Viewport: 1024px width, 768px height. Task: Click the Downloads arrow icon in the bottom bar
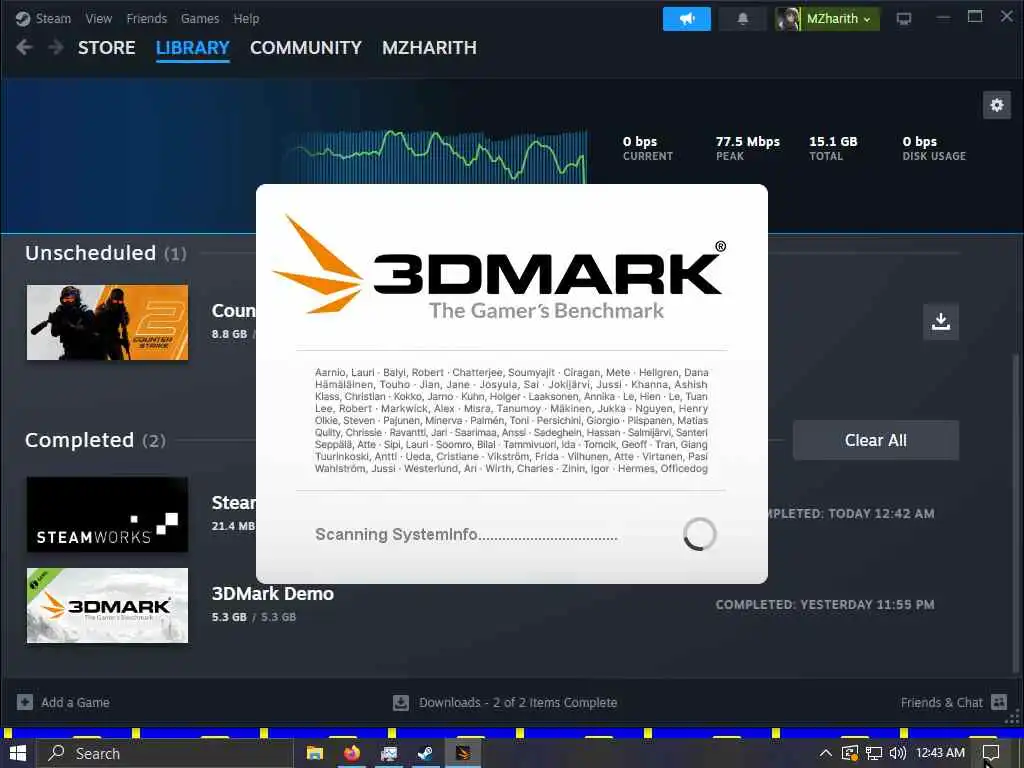401,703
